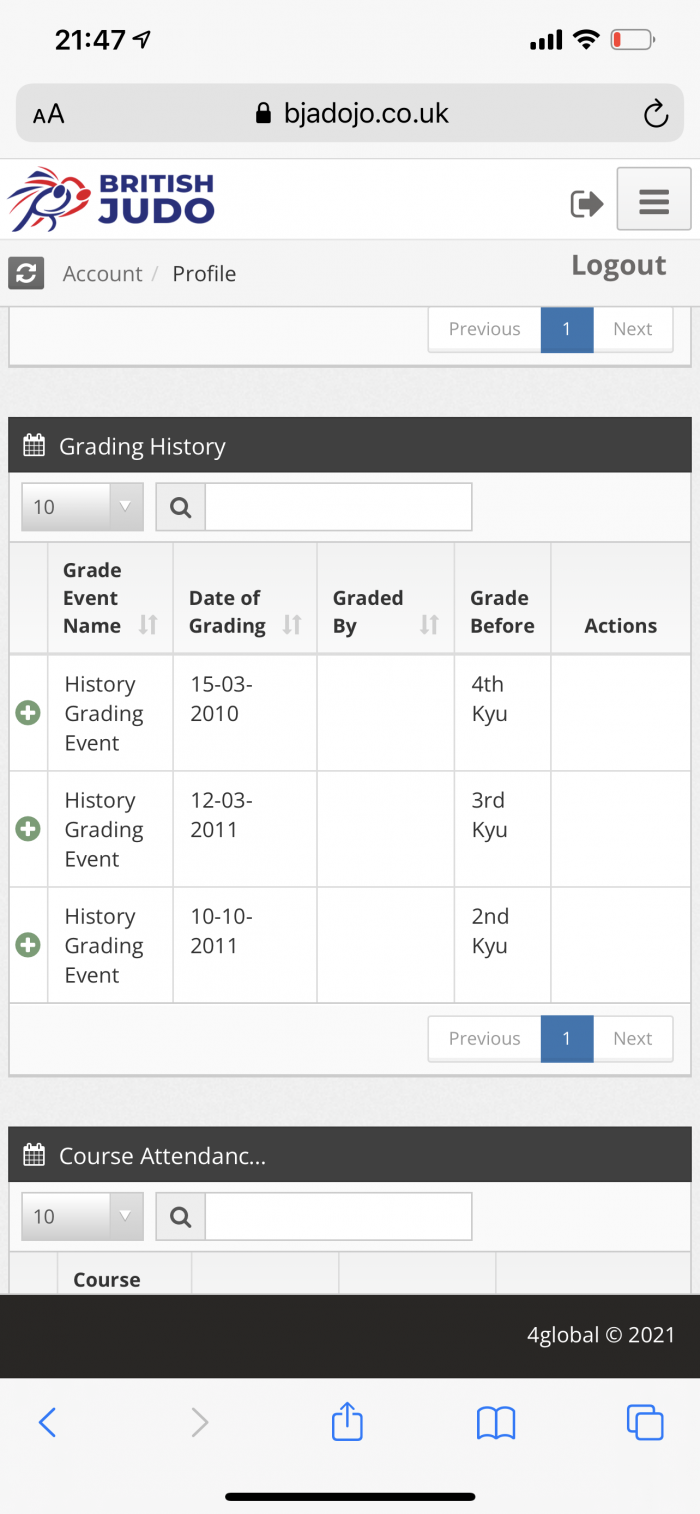
Task: Click the refresh icon beside Account
Action: tap(26, 273)
